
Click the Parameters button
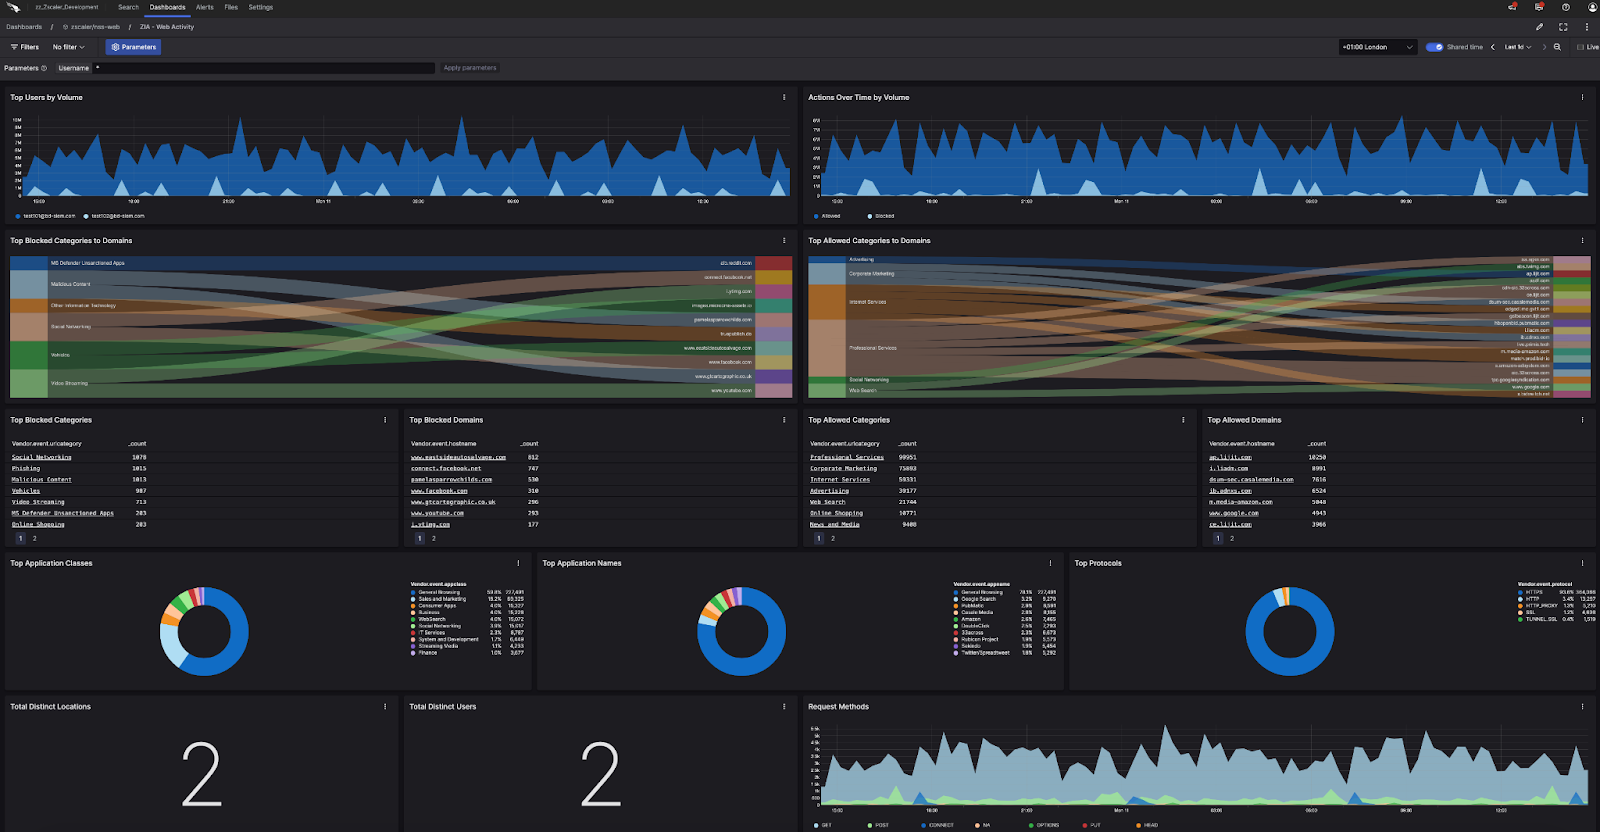(133, 47)
